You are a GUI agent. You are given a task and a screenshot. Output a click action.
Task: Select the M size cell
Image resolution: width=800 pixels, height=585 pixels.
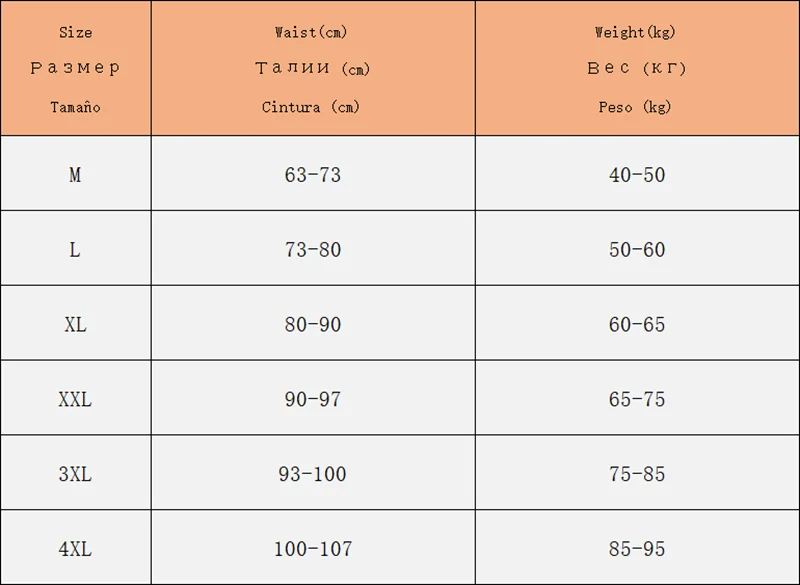click(x=75, y=174)
